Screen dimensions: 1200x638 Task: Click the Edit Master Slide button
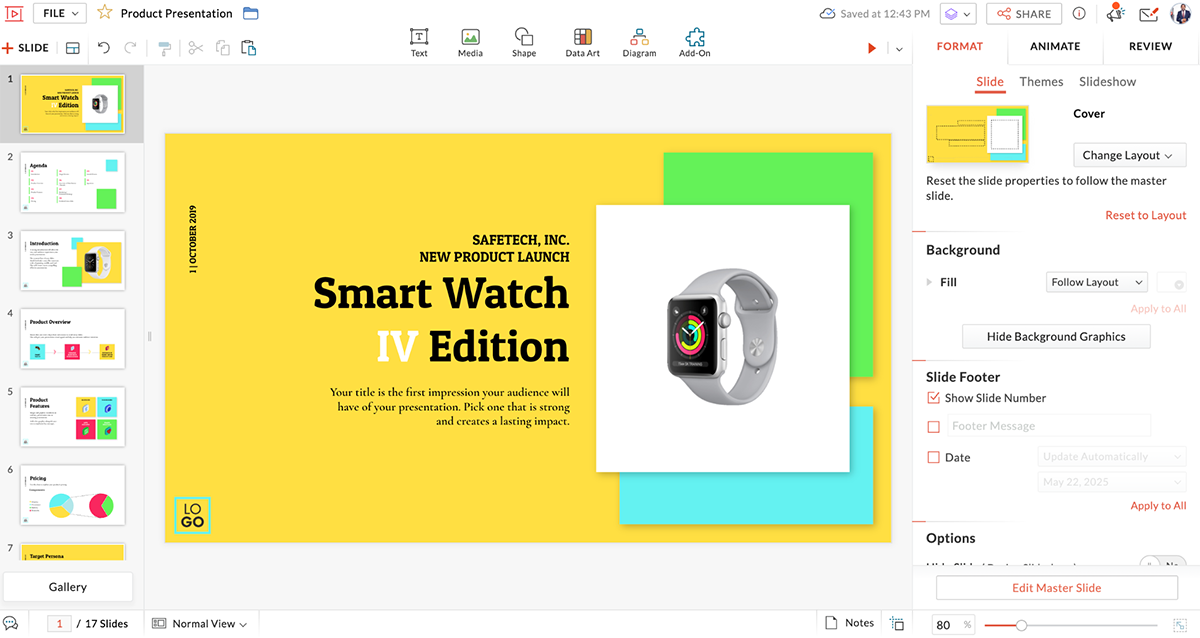pyautogui.click(x=1056, y=587)
